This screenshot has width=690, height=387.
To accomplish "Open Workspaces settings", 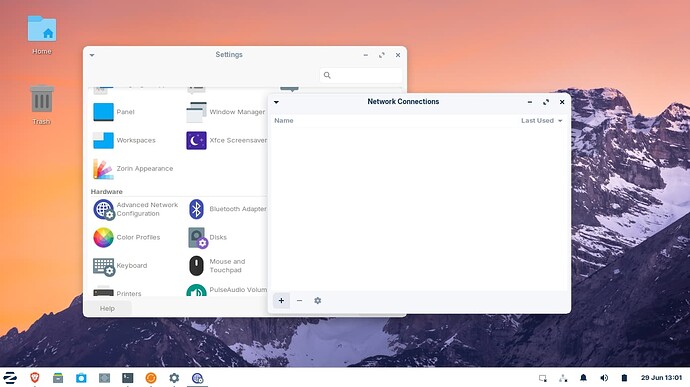I will point(124,140).
